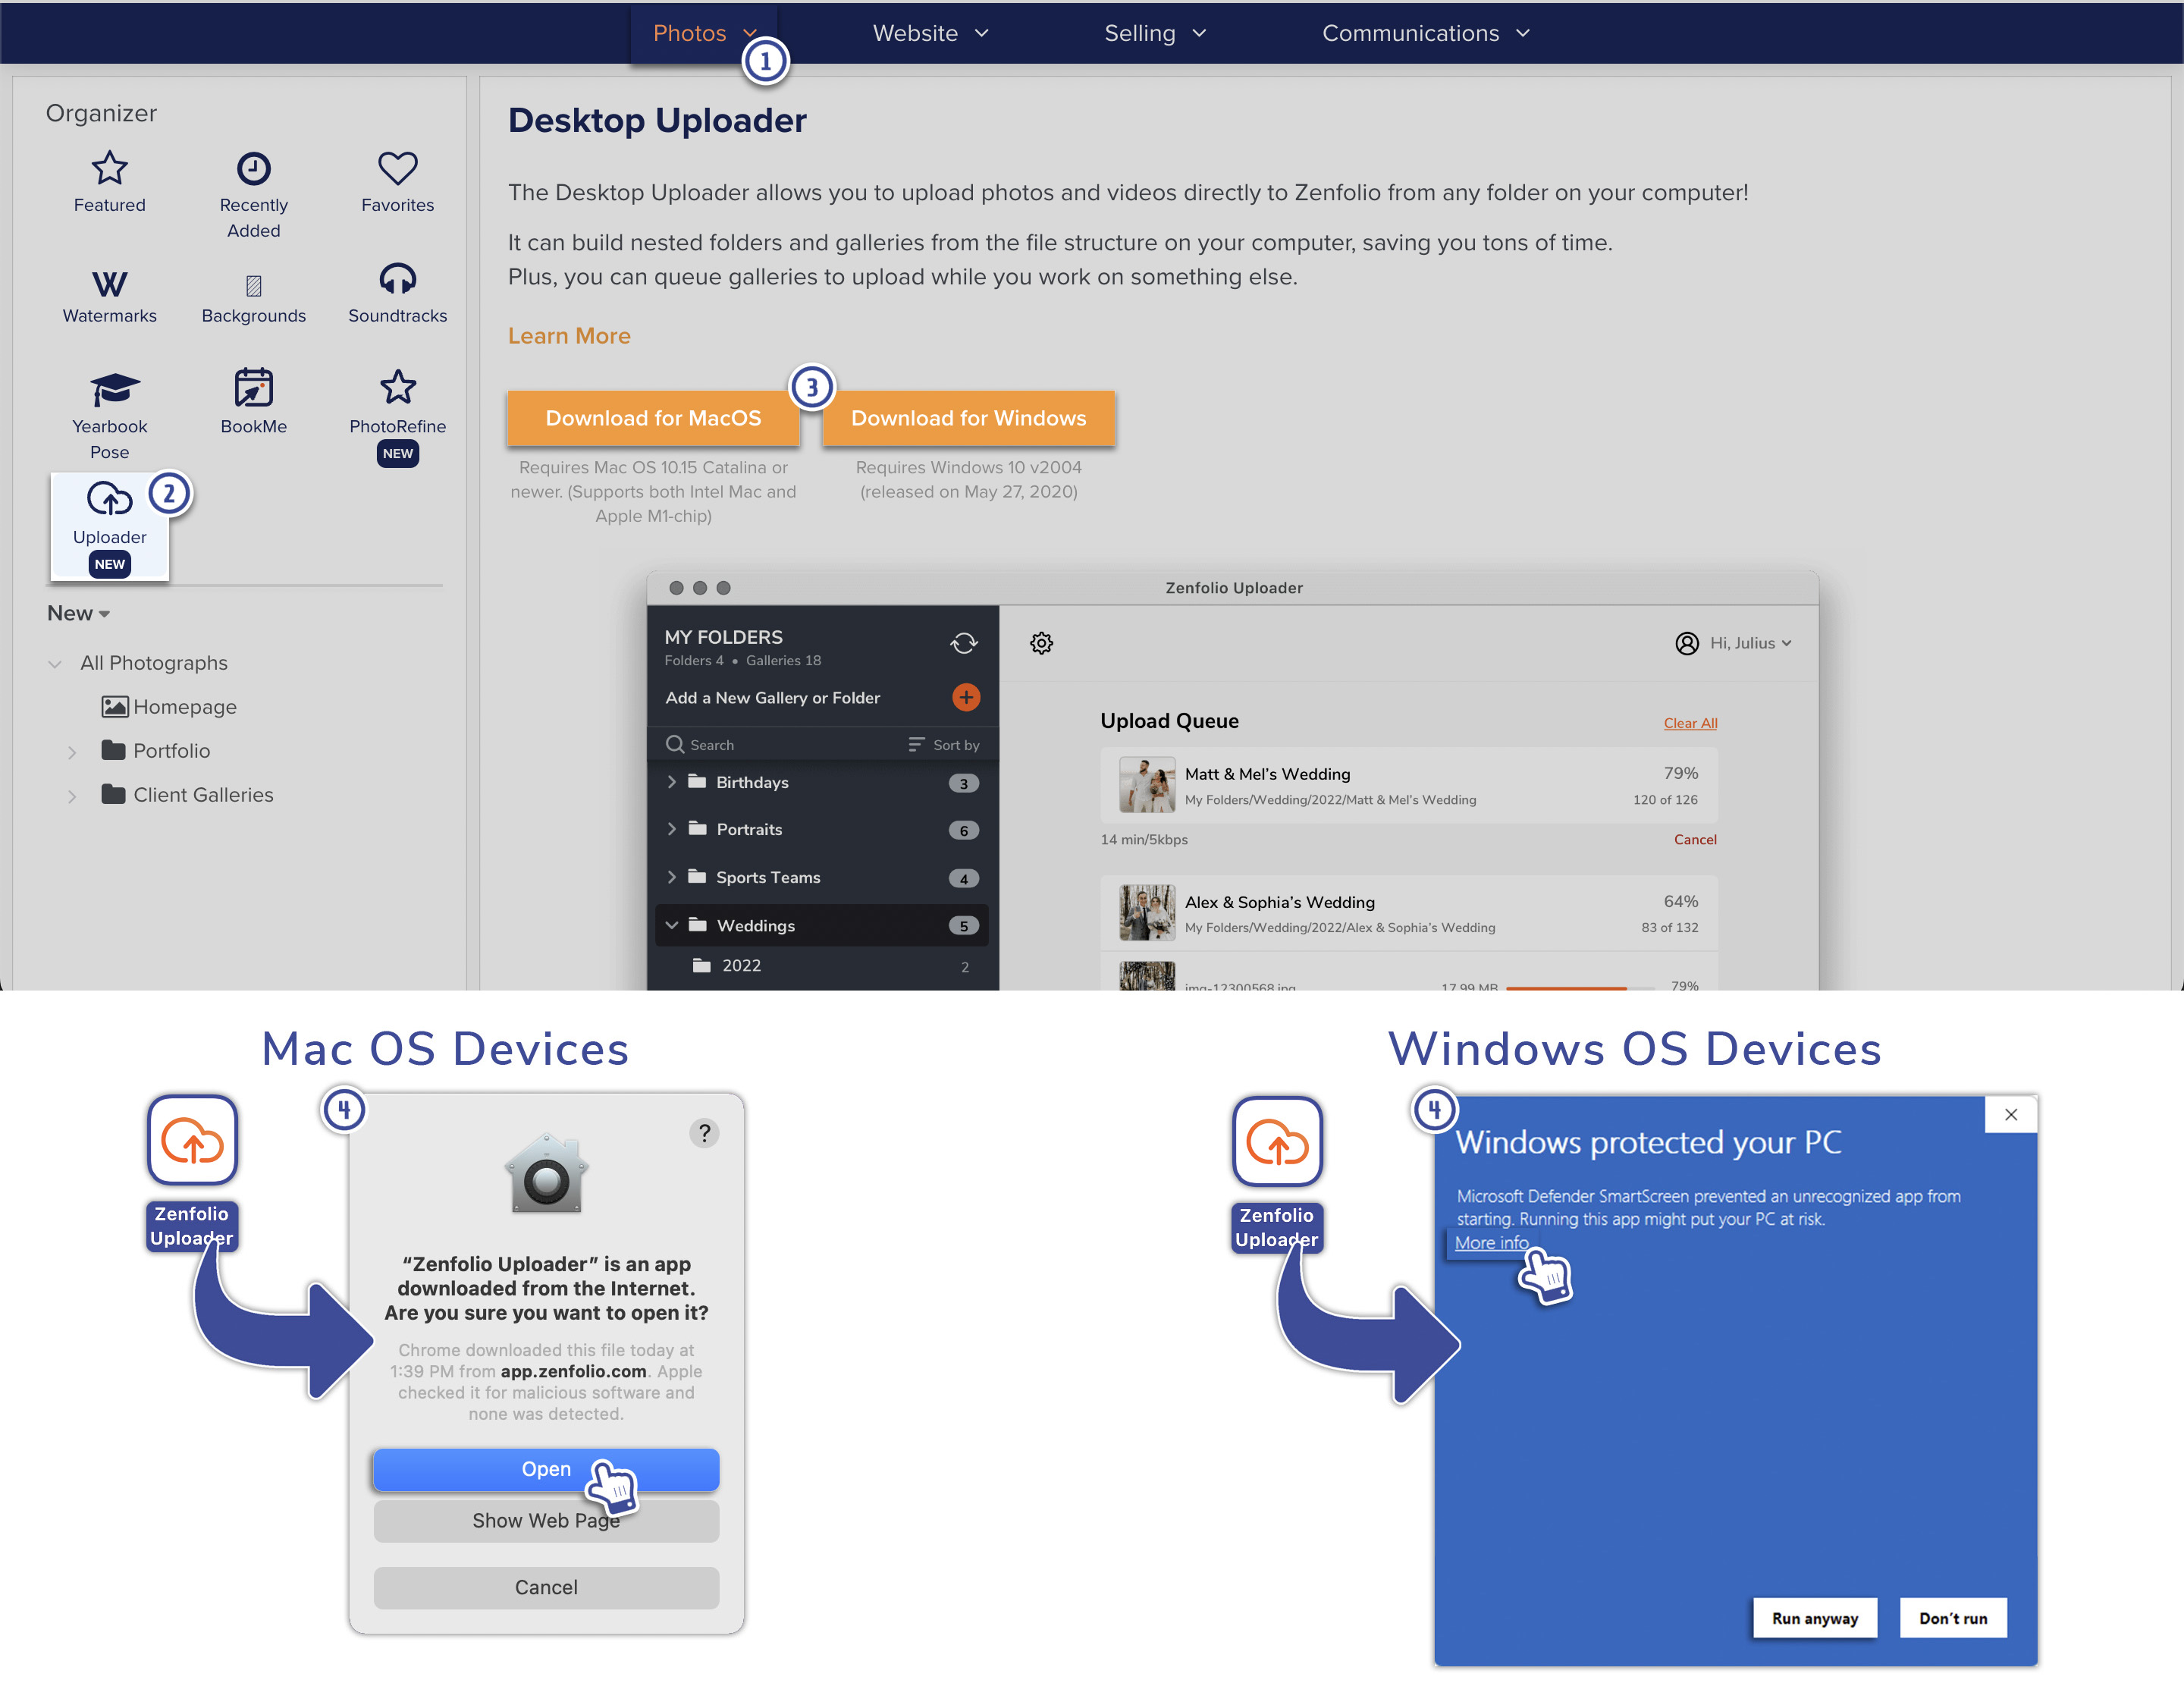2184x1705 pixels.
Task: Refresh My Folders with the sync icon
Action: click(964, 643)
